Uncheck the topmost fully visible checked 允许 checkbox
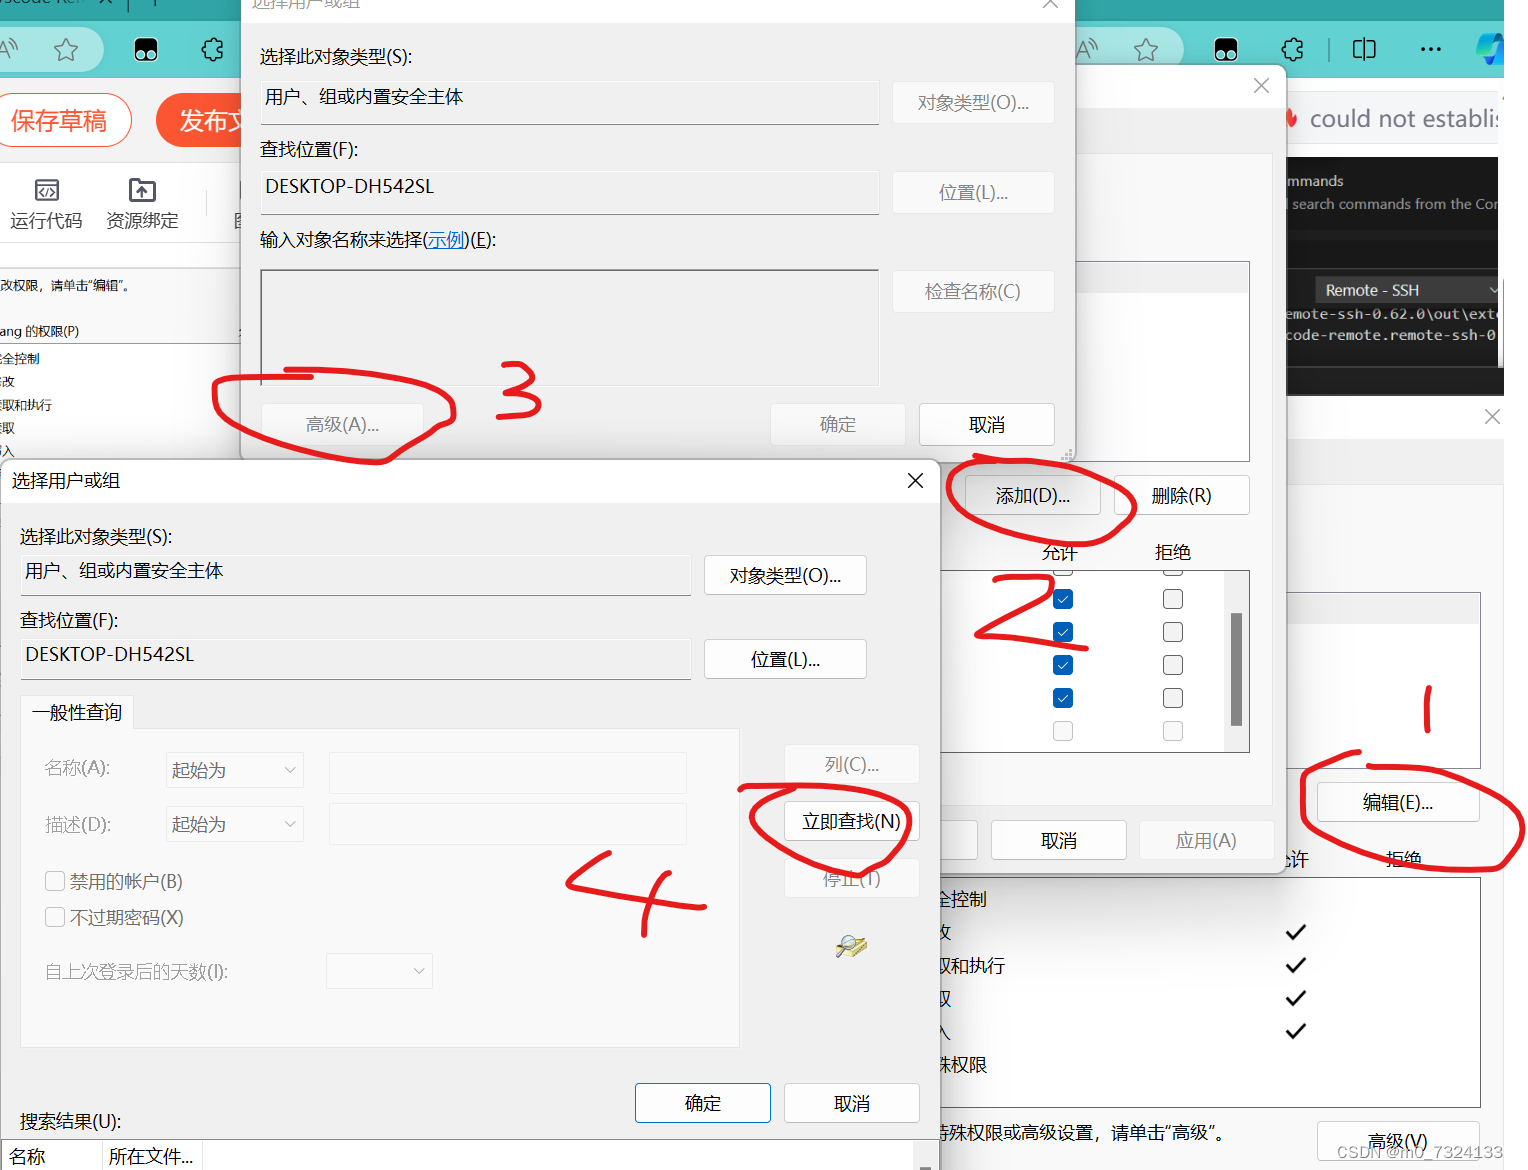 [x=1063, y=599]
